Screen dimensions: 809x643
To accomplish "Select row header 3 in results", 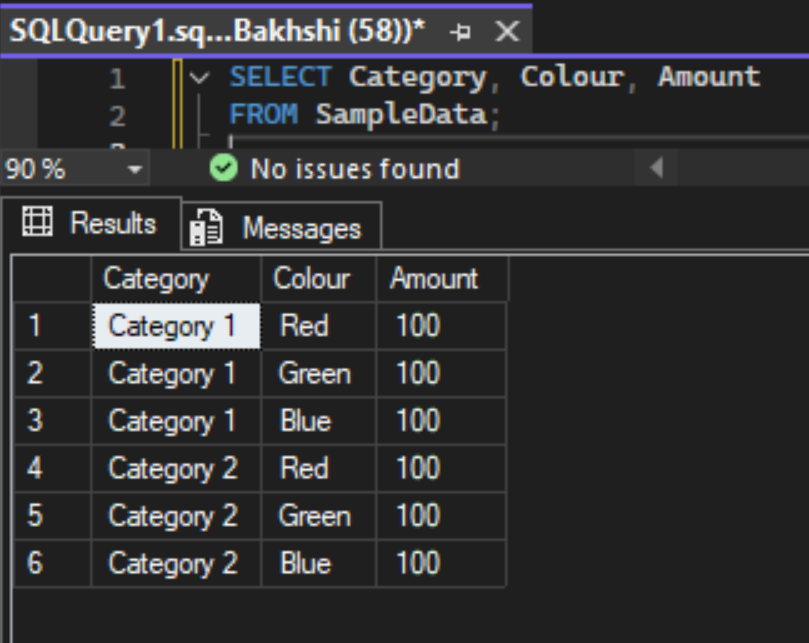I will pyautogui.click(x=52, y=421).
